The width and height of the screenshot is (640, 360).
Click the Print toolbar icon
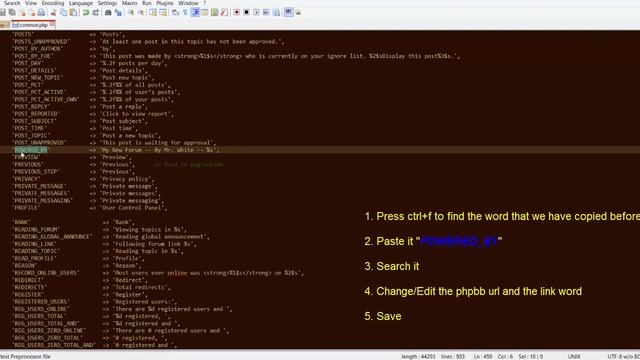click(x=42, y=13)
